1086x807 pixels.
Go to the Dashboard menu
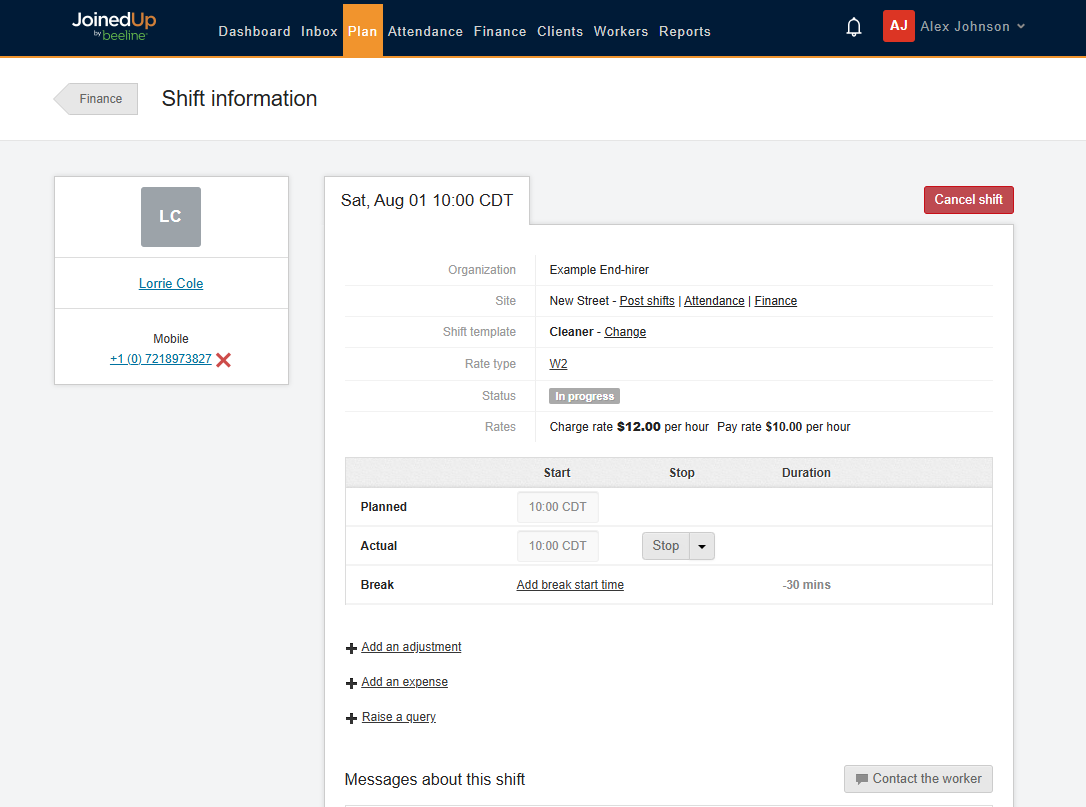tap(254, 31)
